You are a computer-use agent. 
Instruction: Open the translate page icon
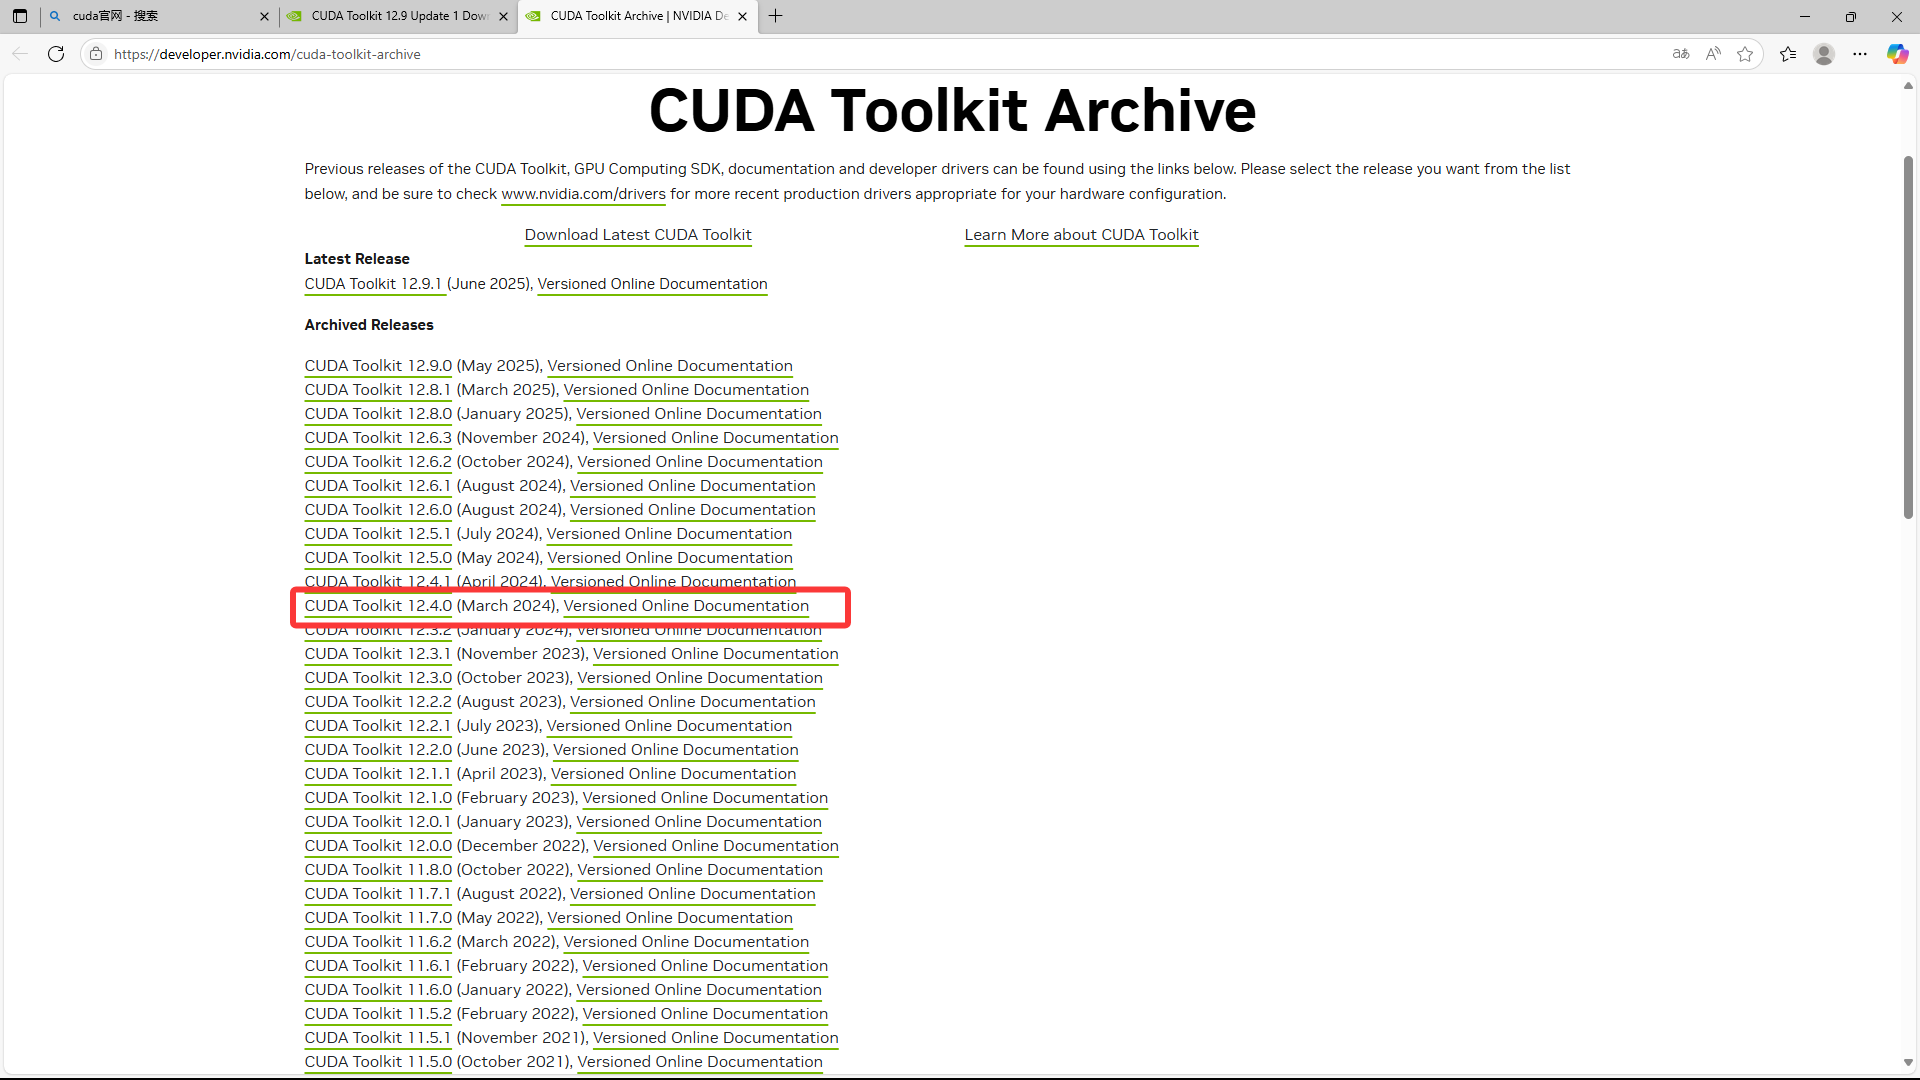pos(1681,54)
